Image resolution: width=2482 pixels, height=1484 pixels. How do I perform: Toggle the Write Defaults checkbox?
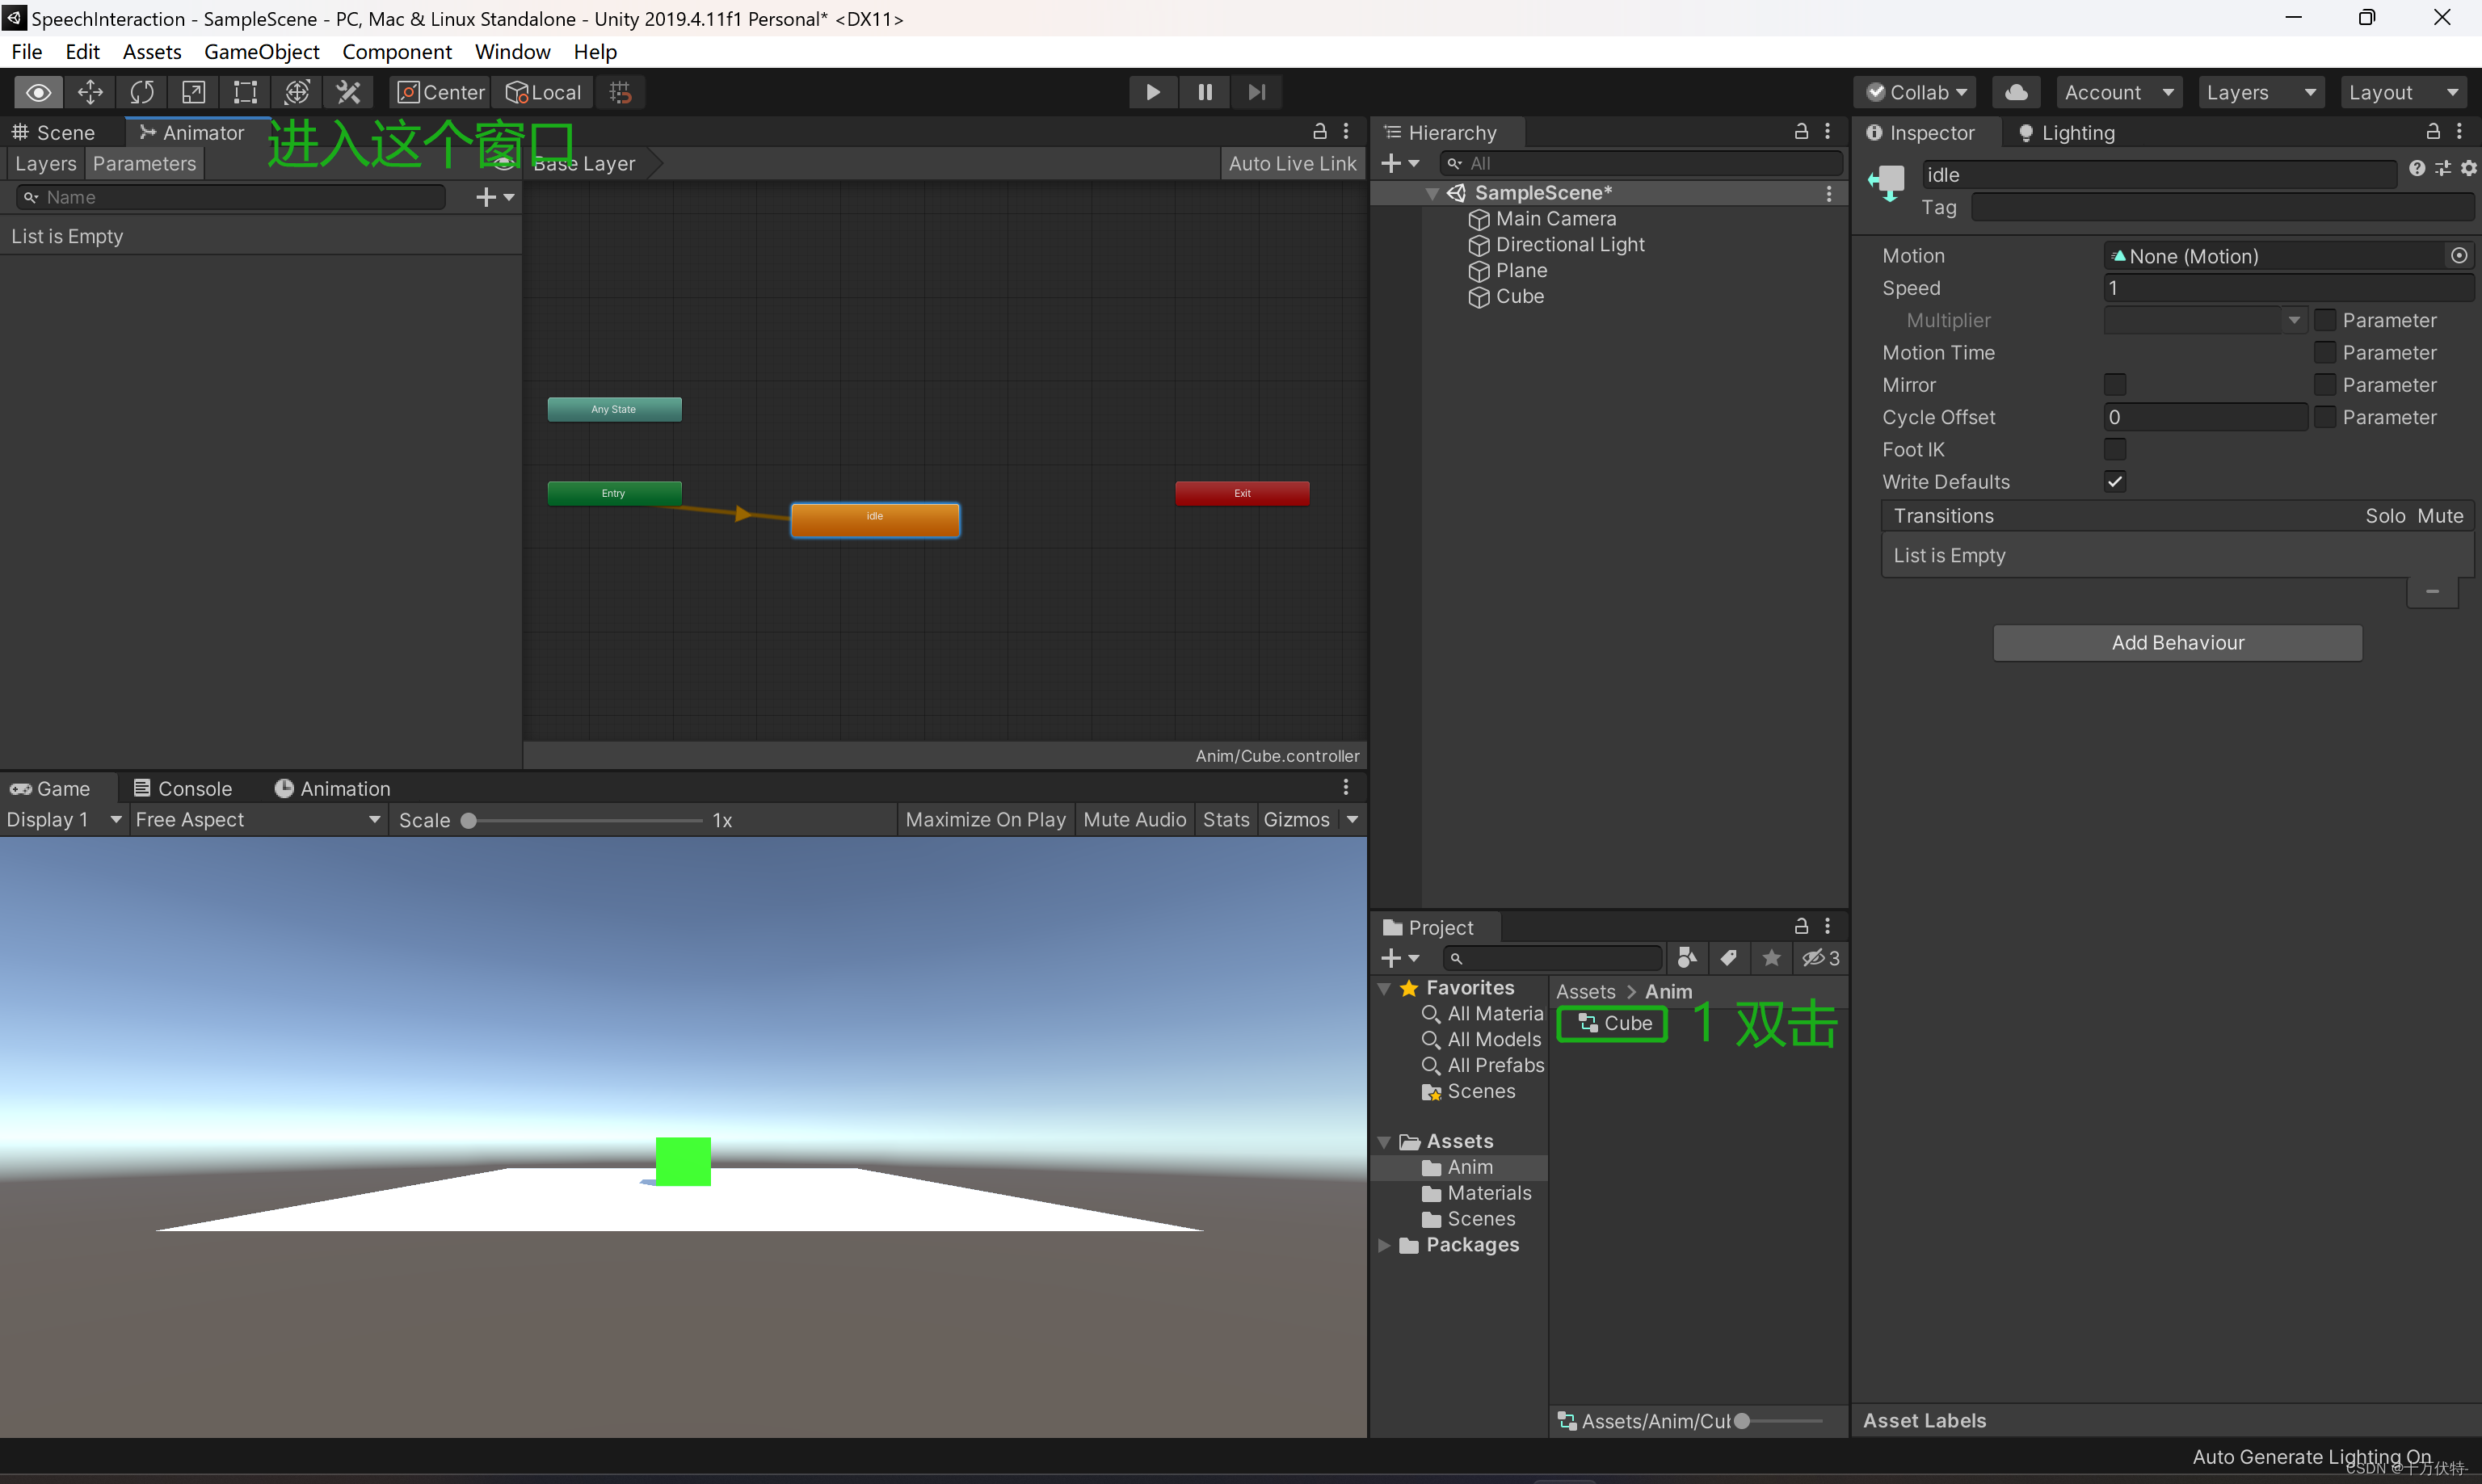(2115, 482)
